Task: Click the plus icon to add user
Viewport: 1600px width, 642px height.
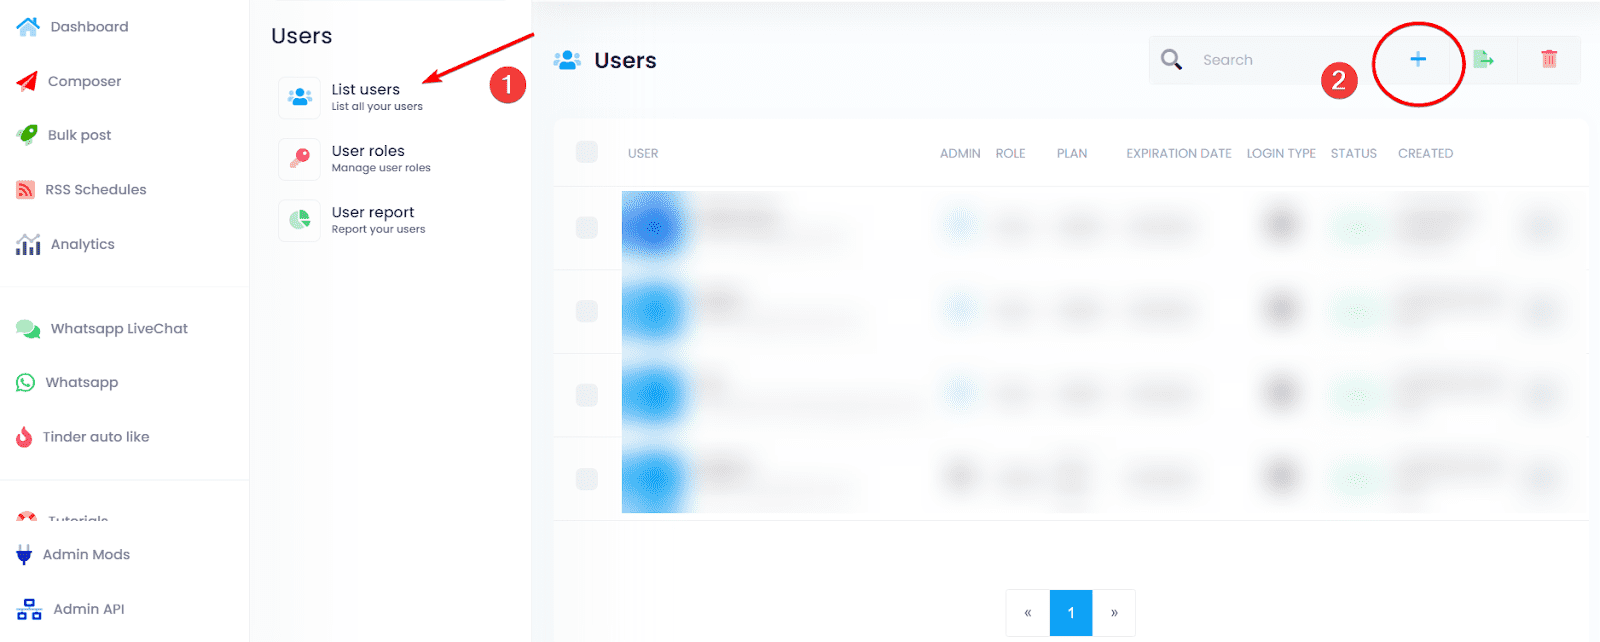Action: pyautogui.click(x=1417, y=60)
